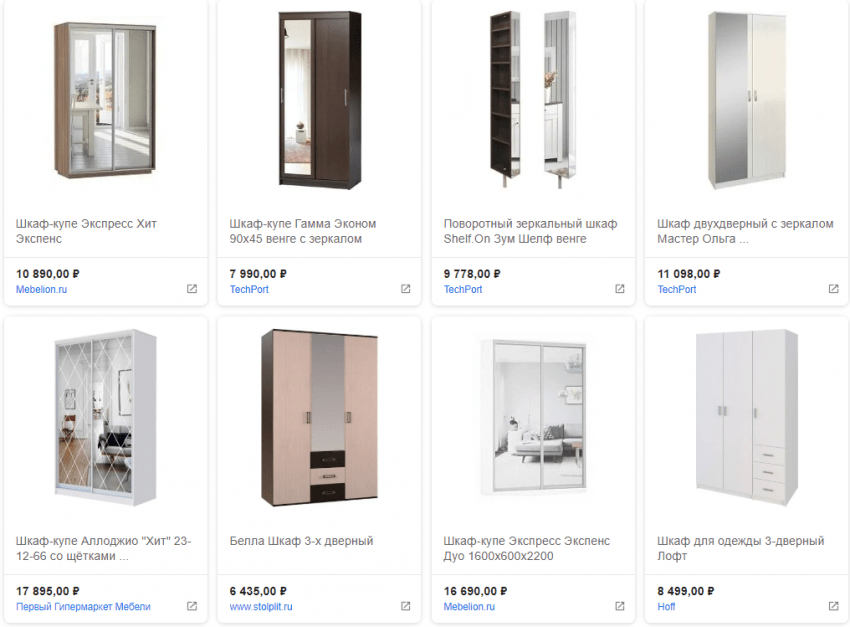
Task: Follow Первый Гипермаркет Мебели store link
Action: point(83,606)
